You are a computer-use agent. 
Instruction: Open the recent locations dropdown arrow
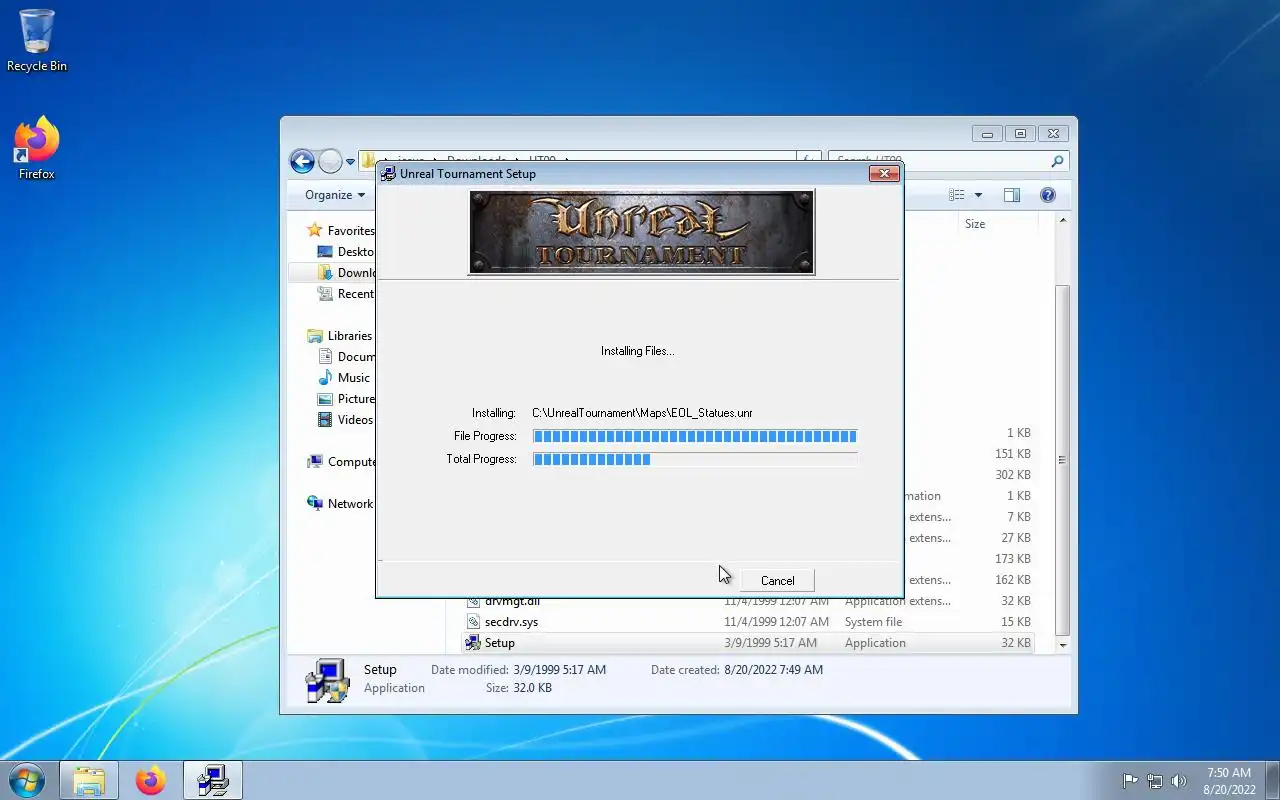click(350, 162)
